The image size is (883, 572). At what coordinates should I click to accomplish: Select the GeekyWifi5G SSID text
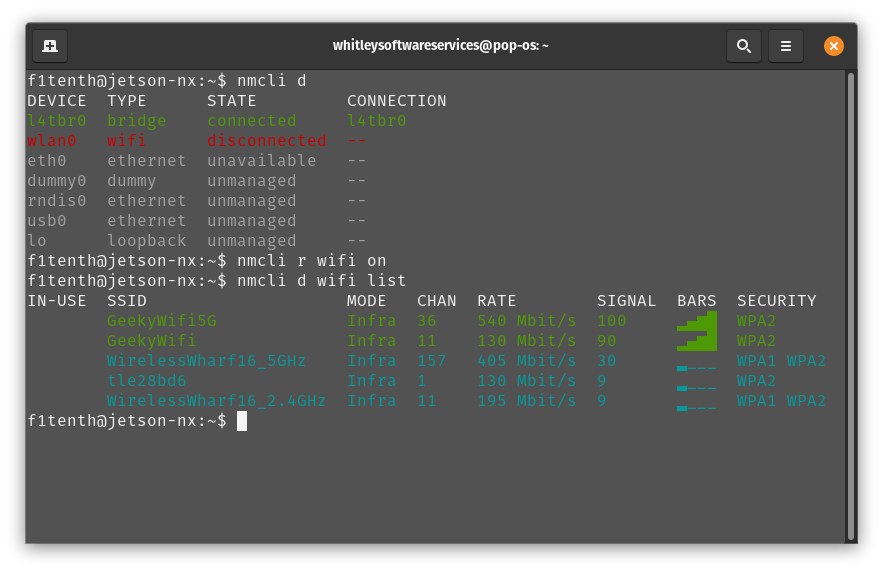[162, 321]
